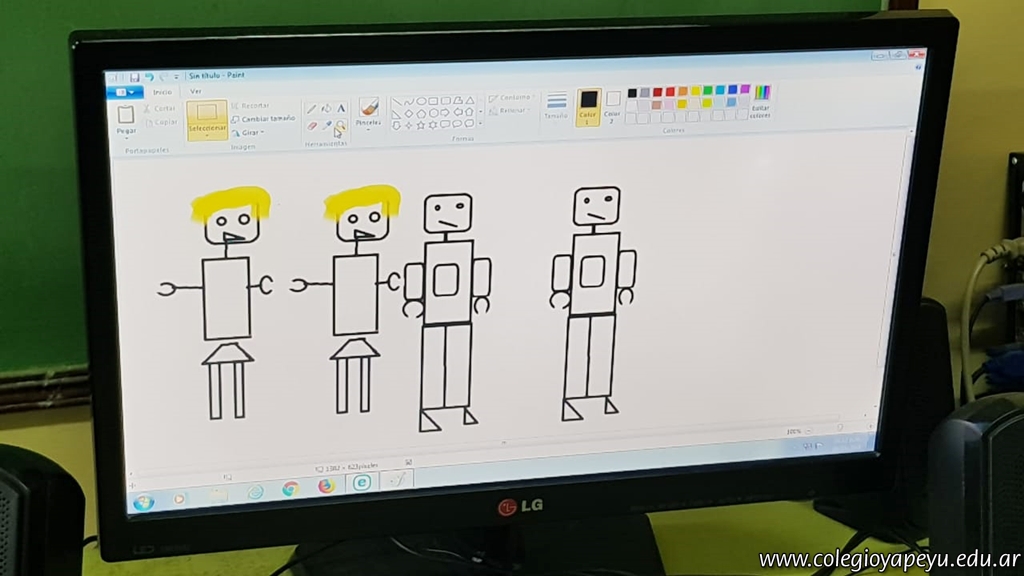Open Google Chrome from the taskbar

(290, 488)
